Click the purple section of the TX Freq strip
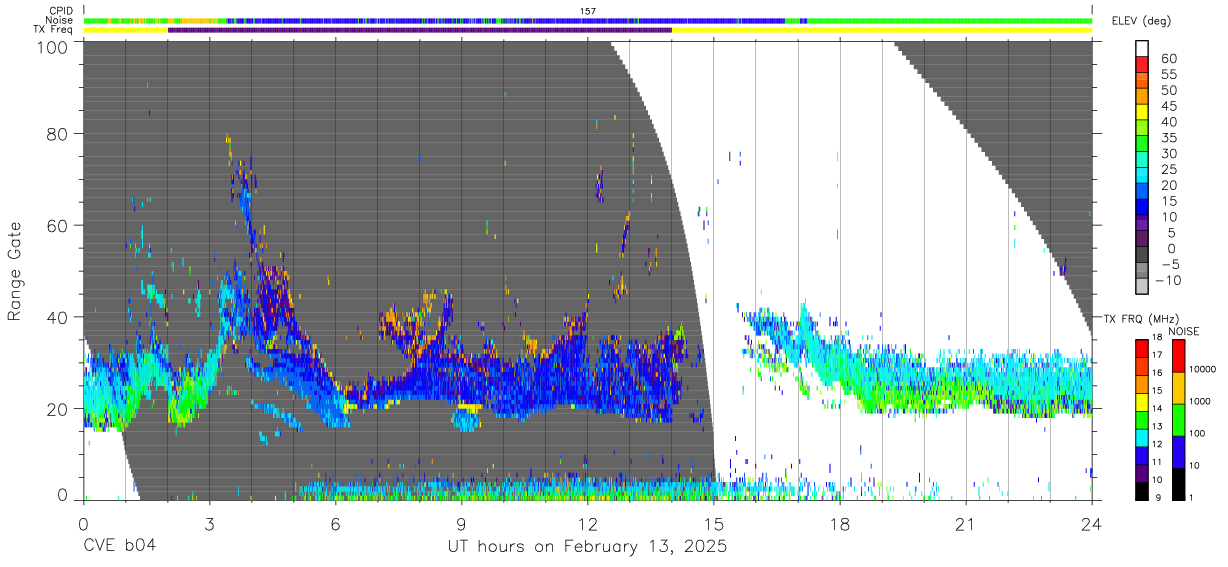Screen dimensions: 1228x567 [420, 30]
